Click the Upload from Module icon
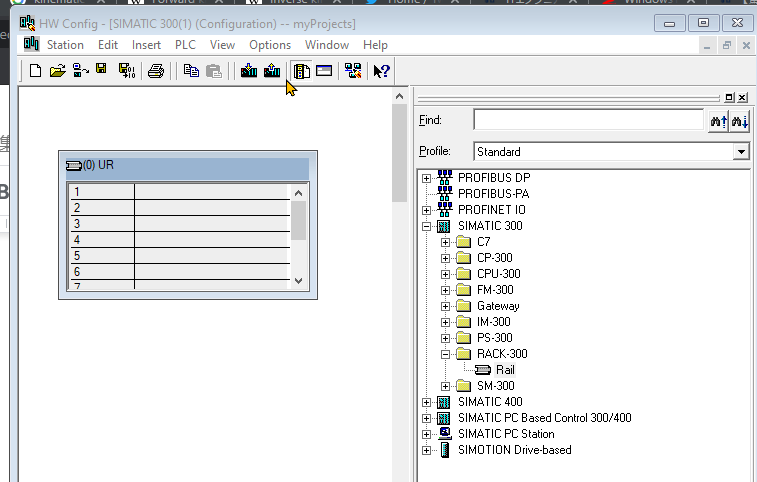757x482 pixels. coord(272,71)
